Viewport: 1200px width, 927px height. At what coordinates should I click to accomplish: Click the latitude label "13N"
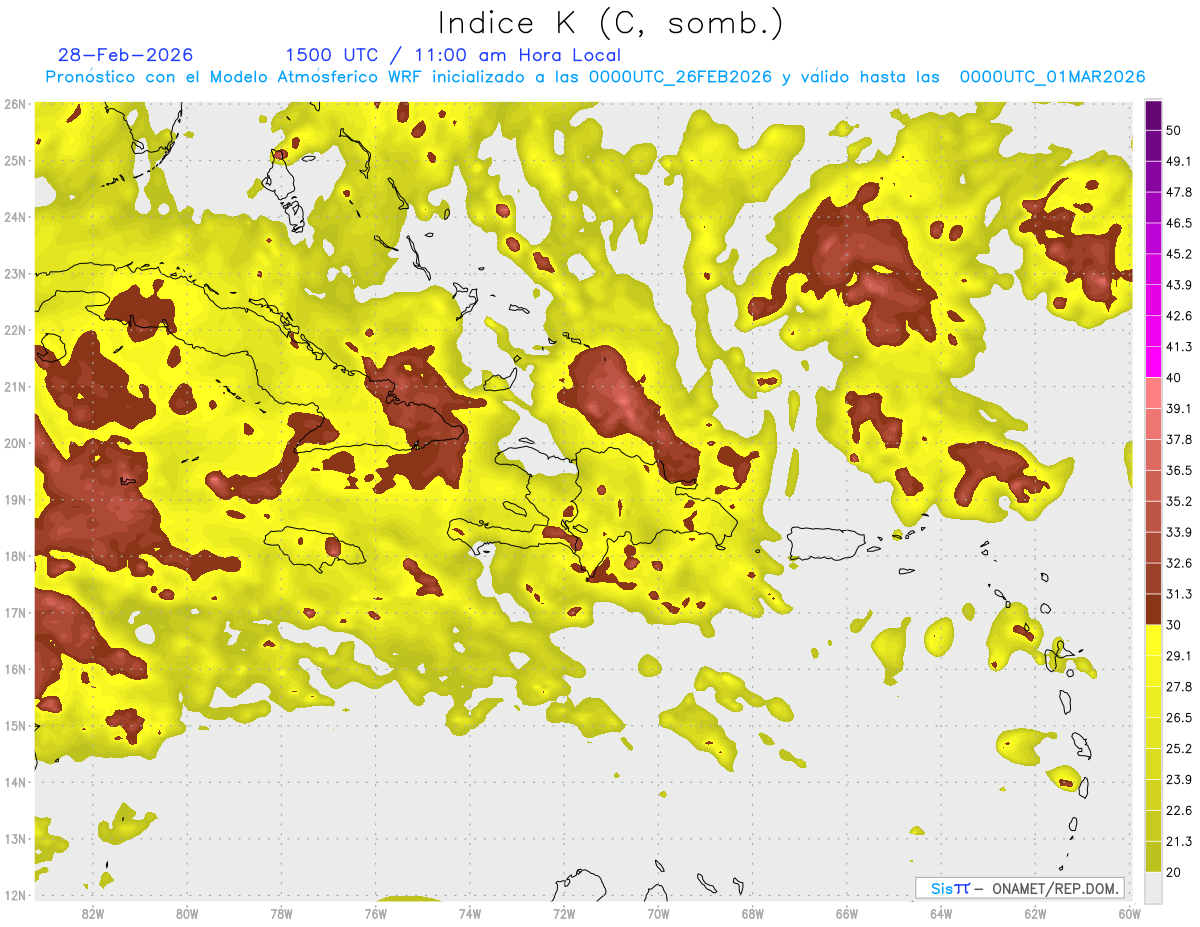14,839
